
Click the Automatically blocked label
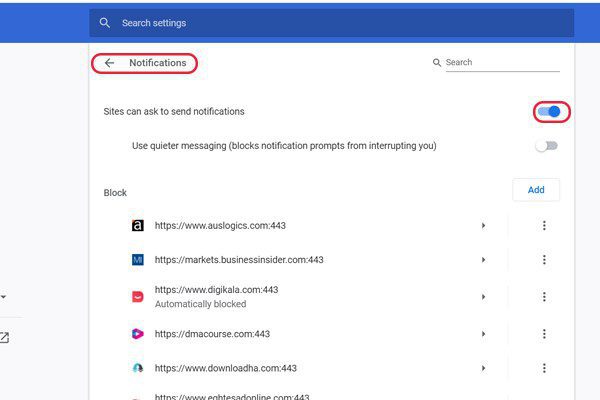click(x=201, y=304)
